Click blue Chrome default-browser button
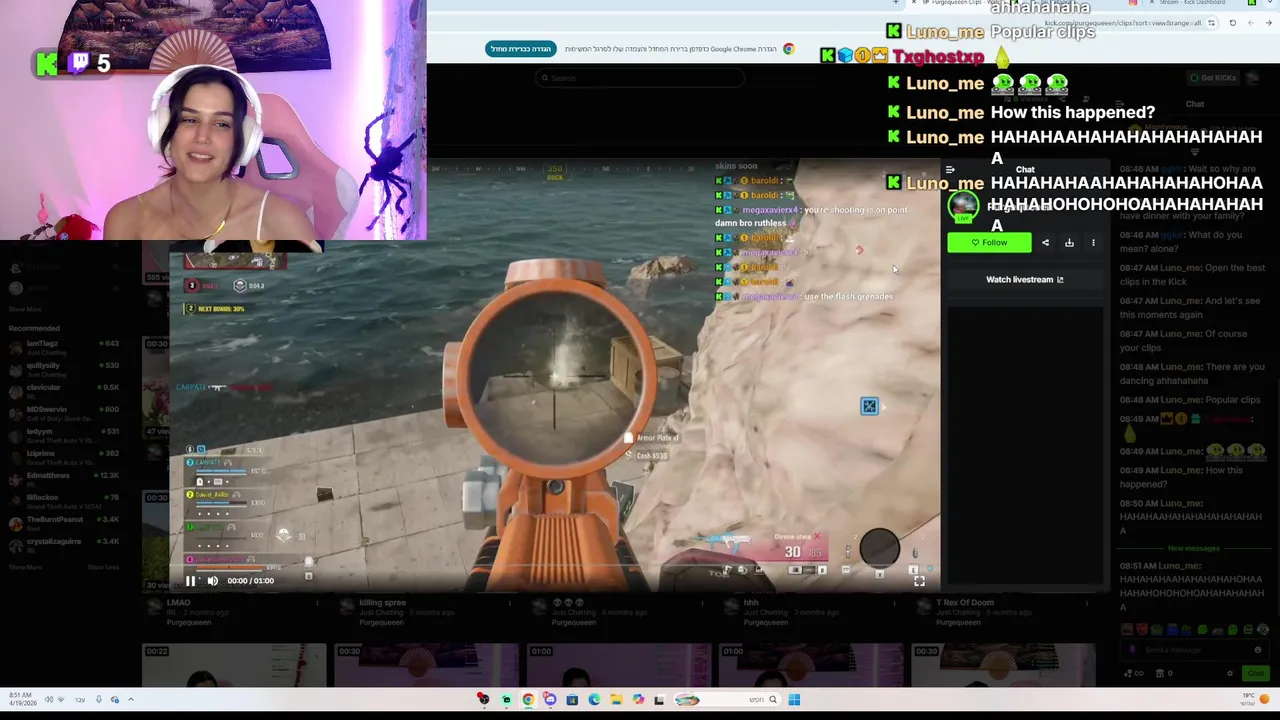Viewport: 1280px width, 720px height. pyautogui.click(x=521, y=49)
